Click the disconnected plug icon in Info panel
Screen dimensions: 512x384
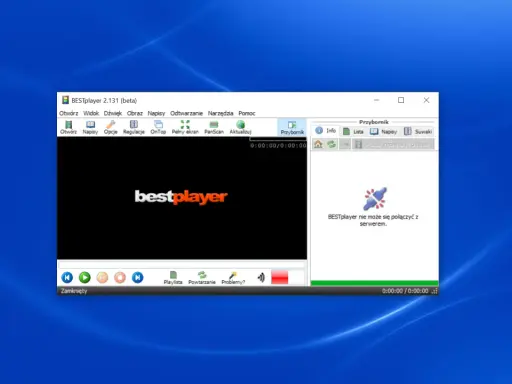(375, 199)
